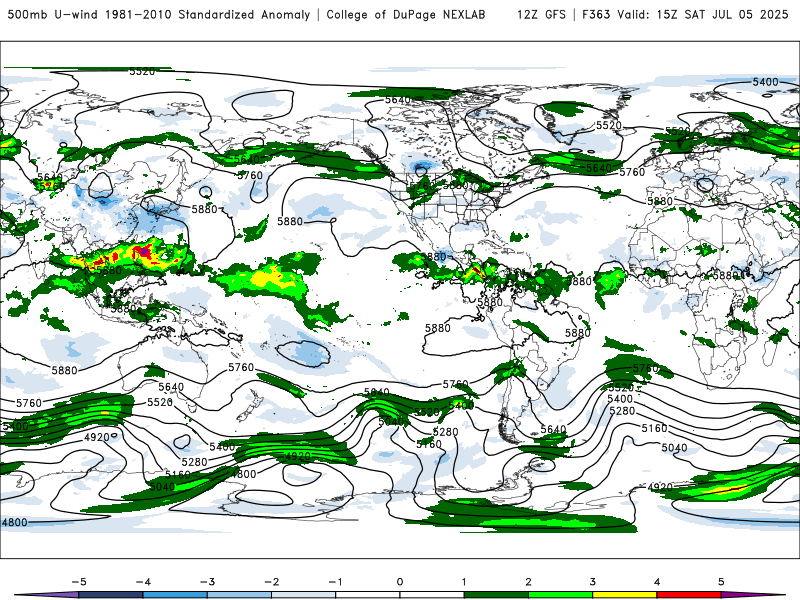
Task: Click the '5160' contour label south of Africa
Action: 655,429
